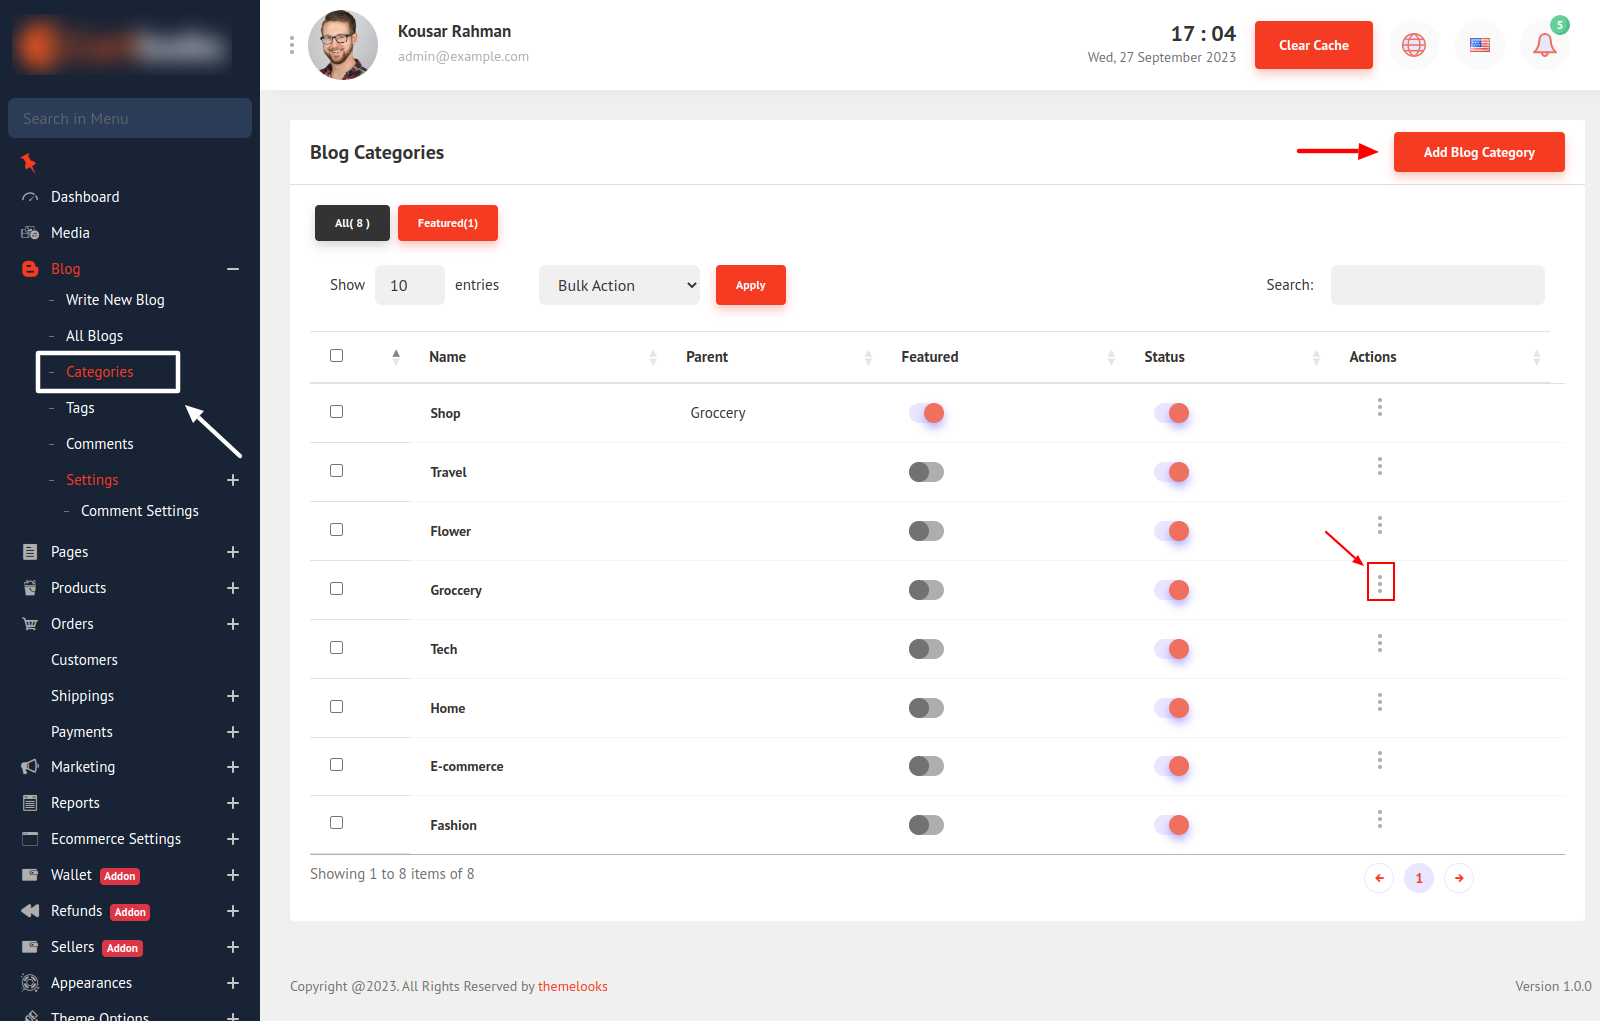Click the Search input field in table
Viewport: 1600px width, 1022px height.
coord(1437,285)
